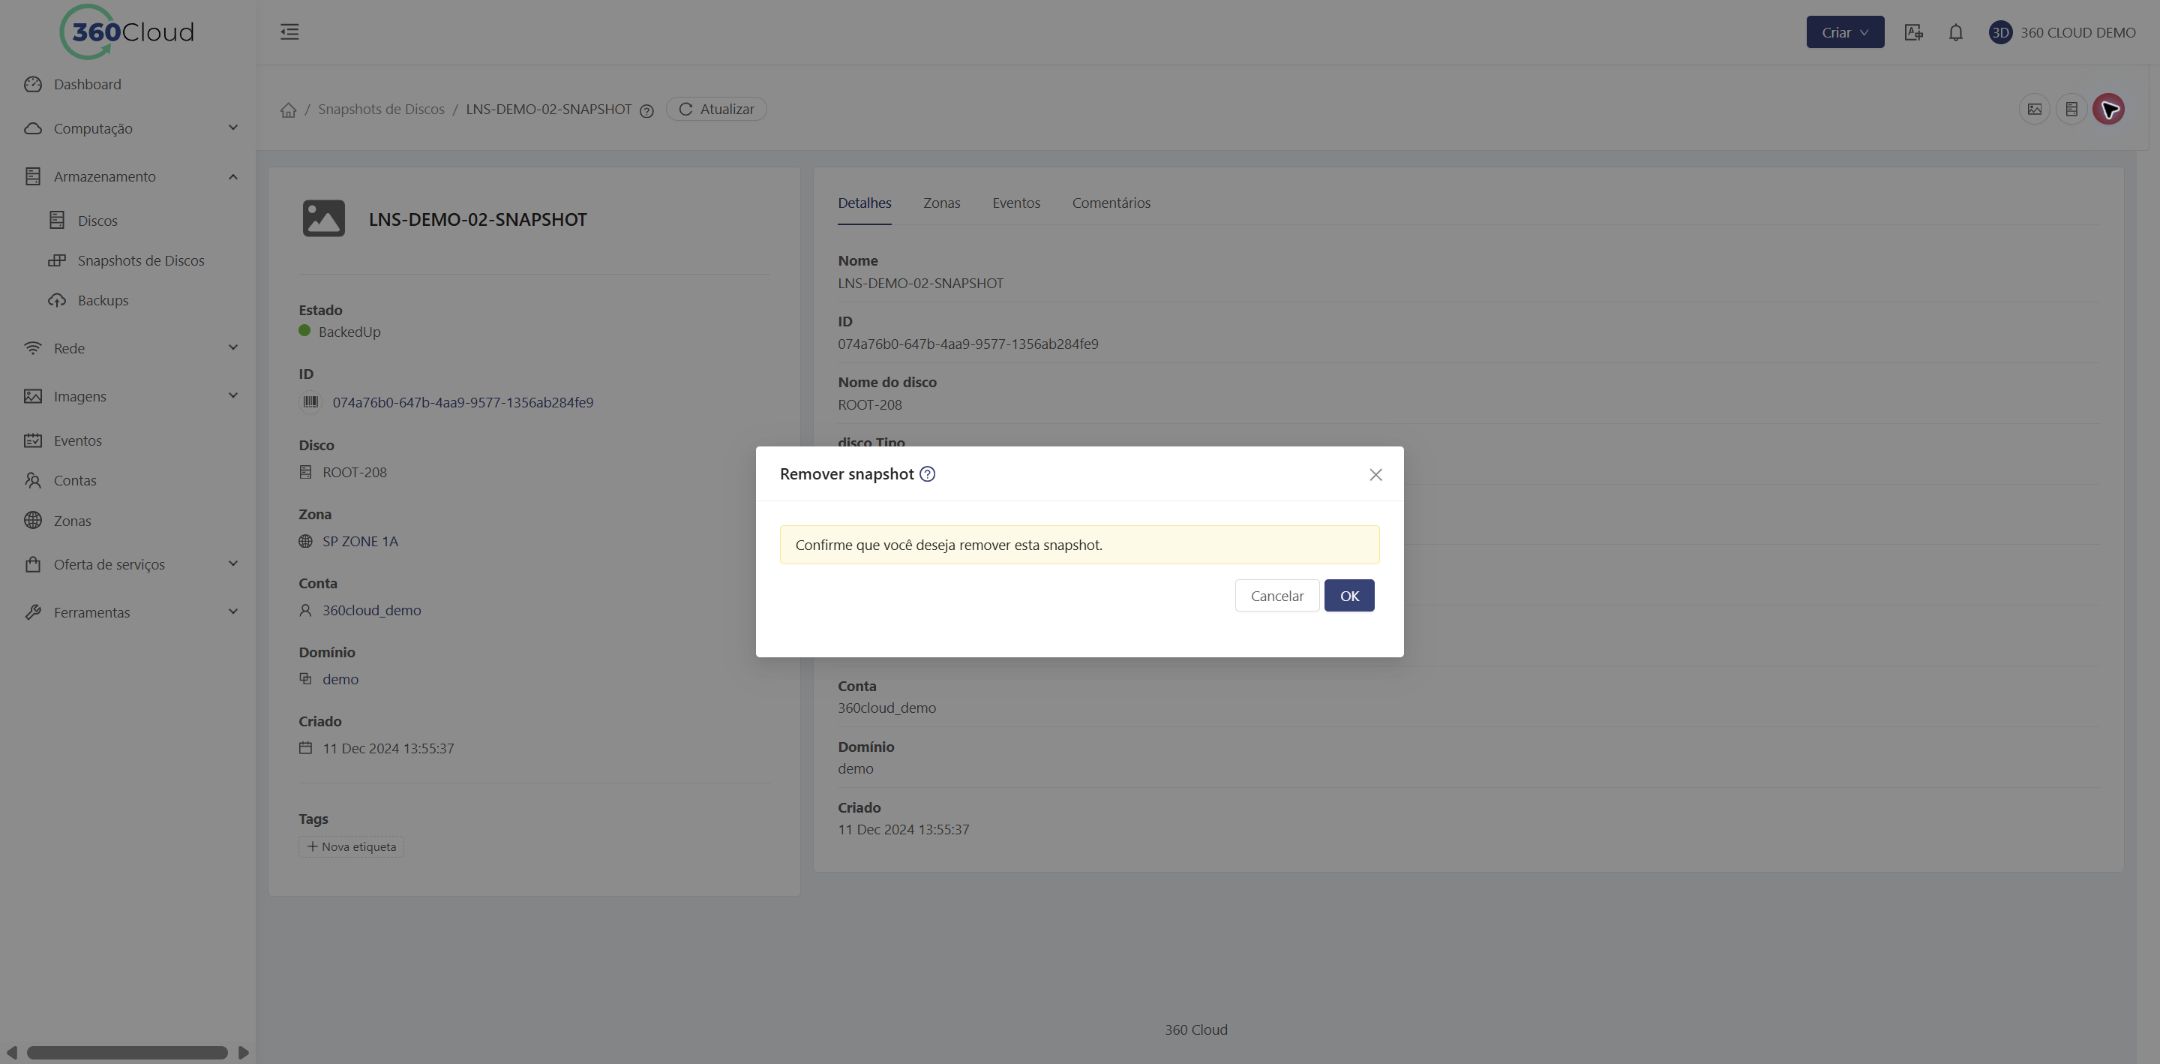Screen dimensions: 2160x1064
Task: Click the sidebar horizontal scrollbar
Action: pos(127,1052)
